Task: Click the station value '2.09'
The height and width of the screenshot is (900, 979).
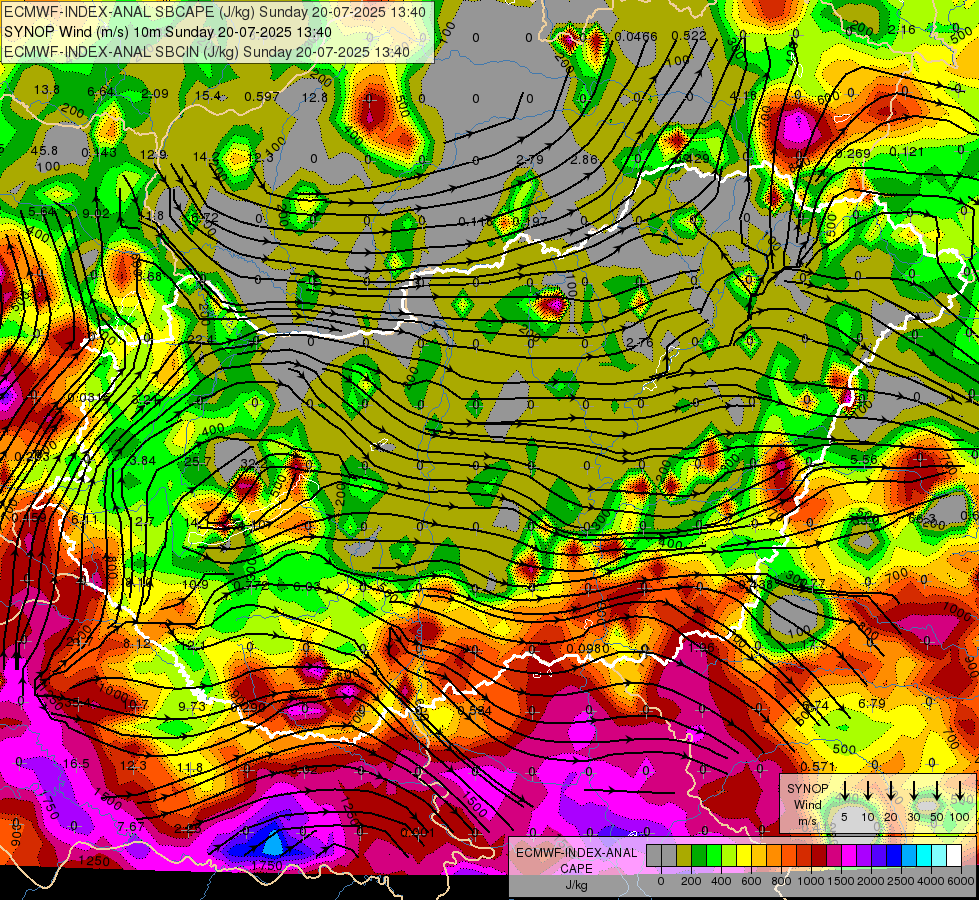Action: [x=155, y=94]
